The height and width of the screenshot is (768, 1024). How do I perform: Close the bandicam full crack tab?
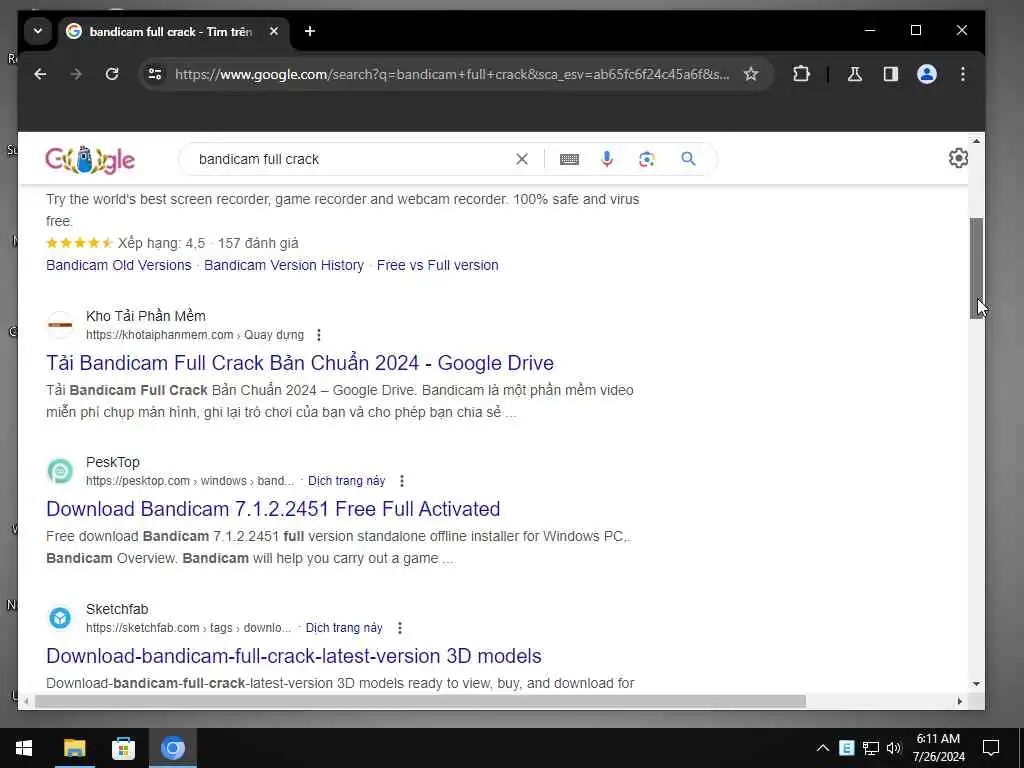pyautogui.click(x=274, y=31)
